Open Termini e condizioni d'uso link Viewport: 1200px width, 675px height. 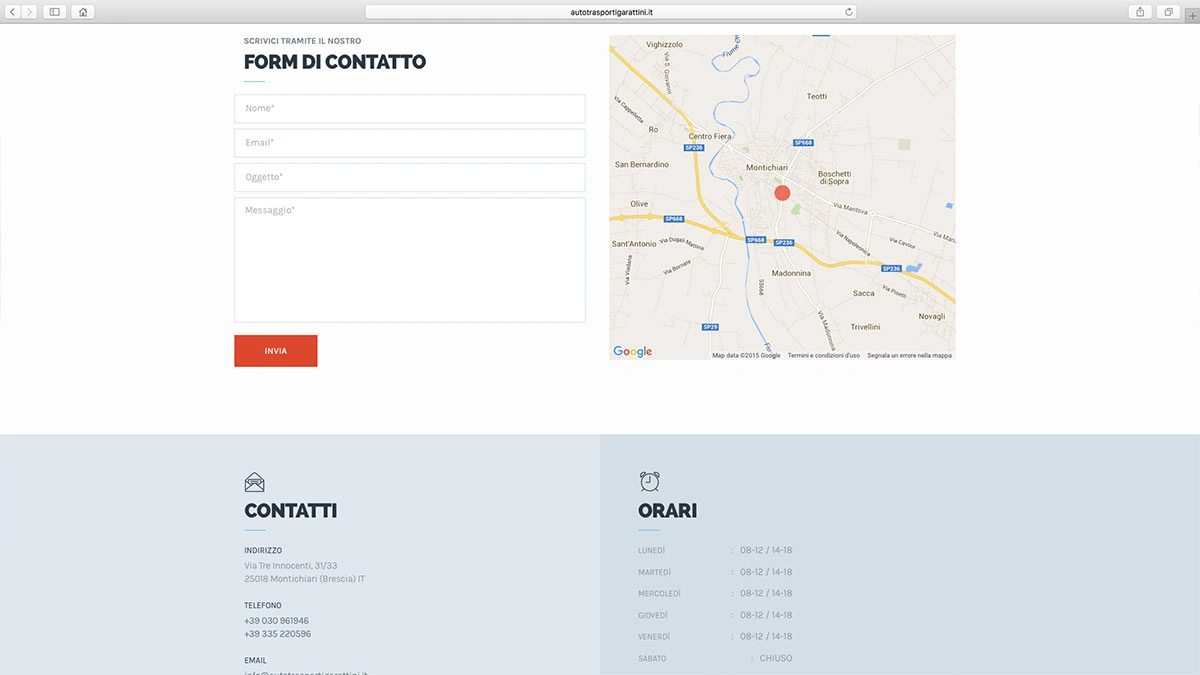824,355
